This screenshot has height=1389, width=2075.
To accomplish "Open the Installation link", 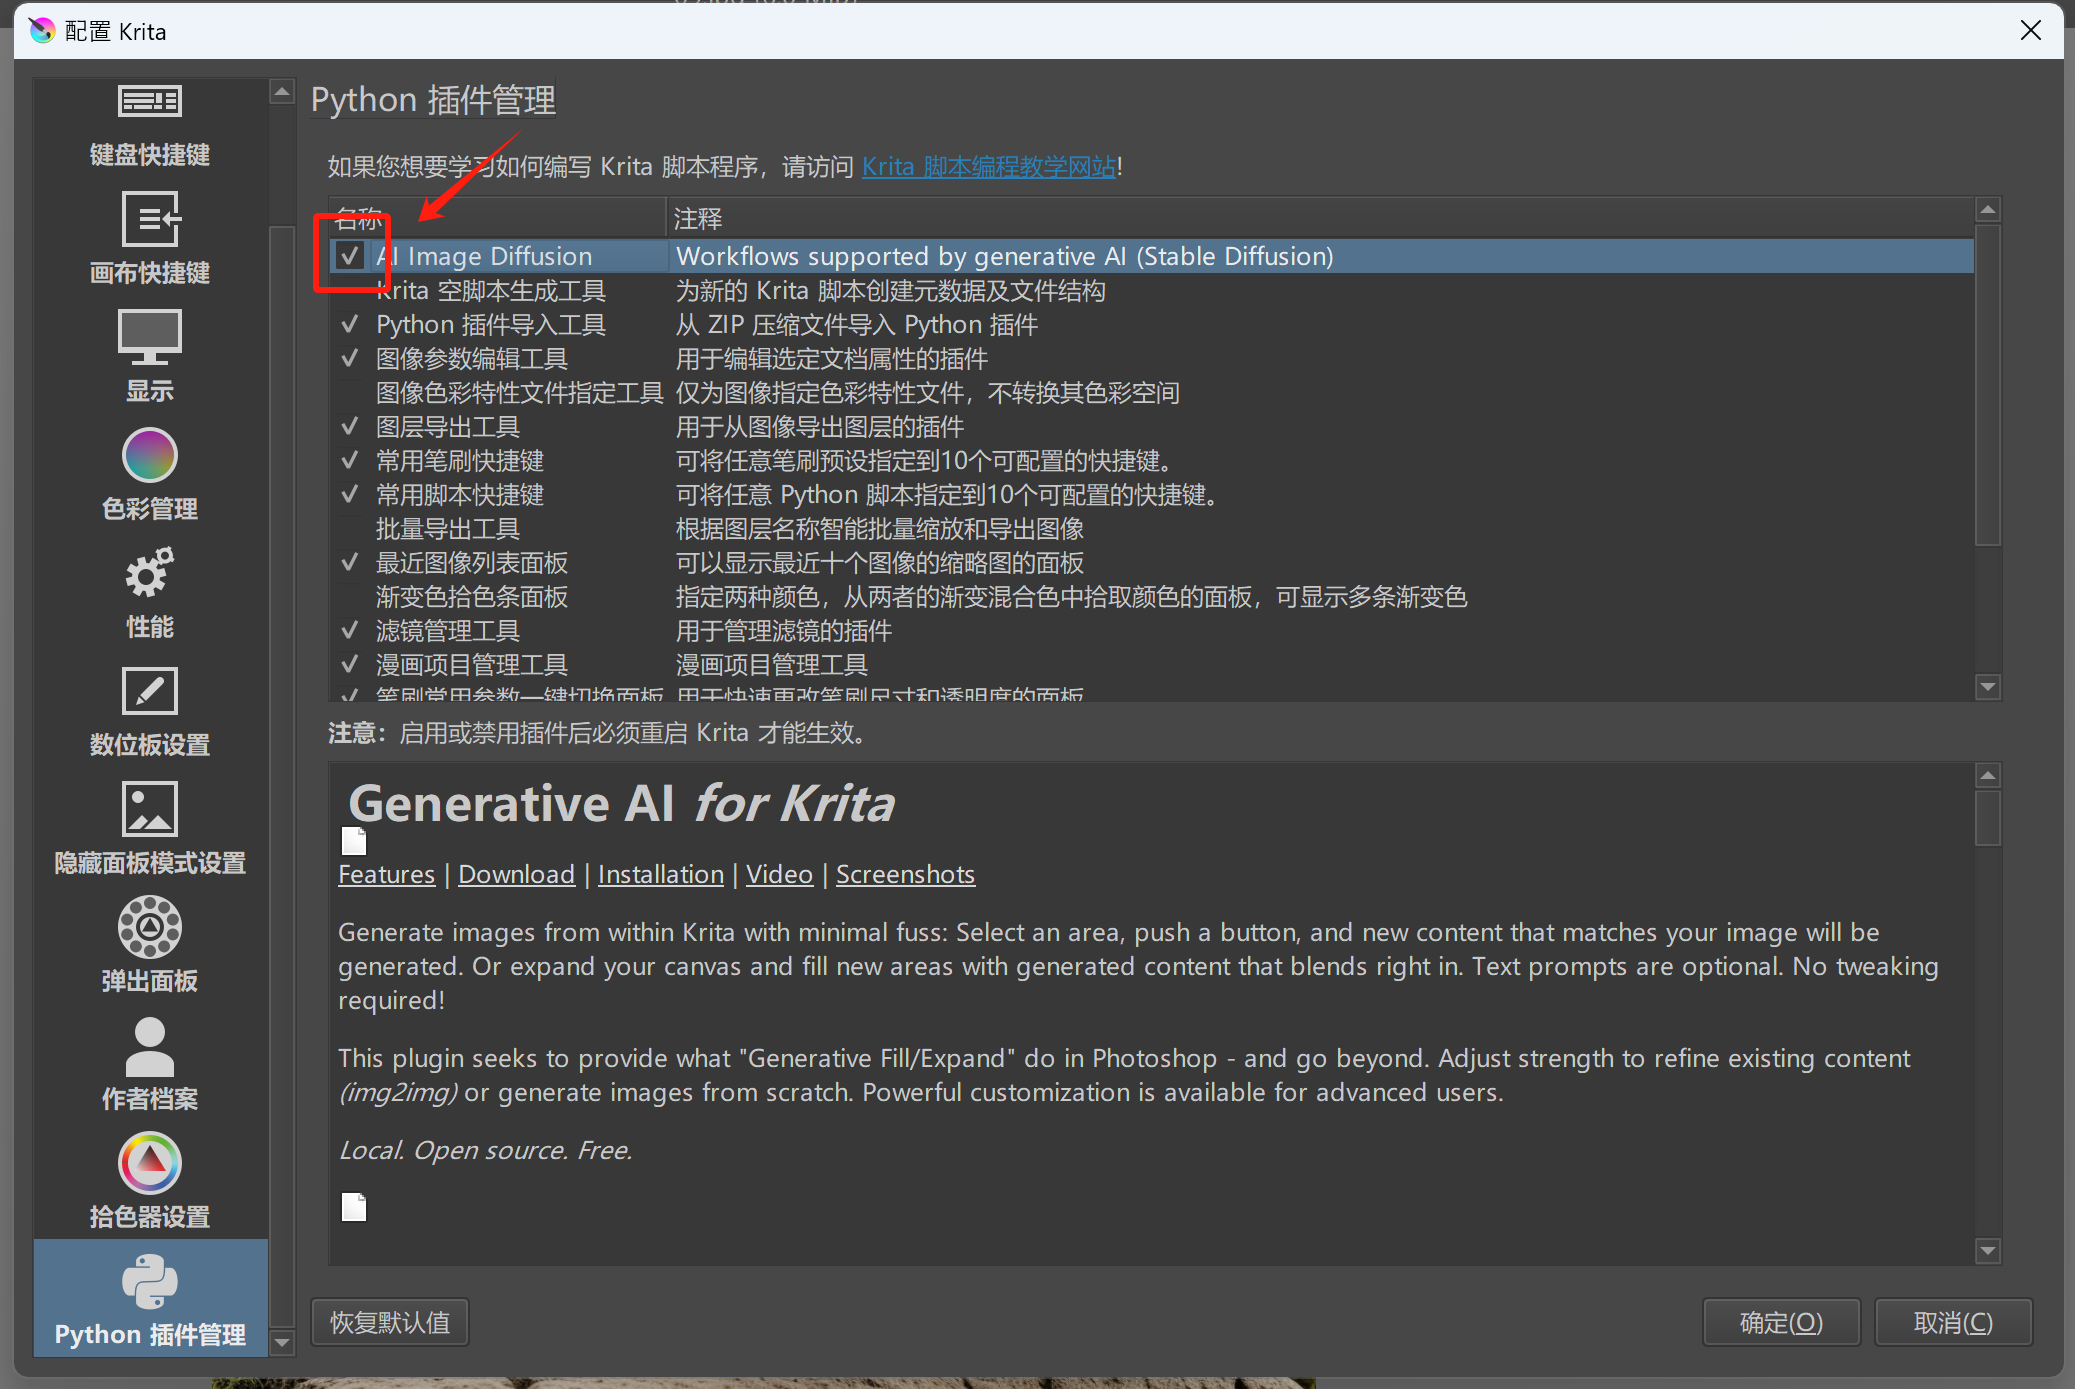I will point(660,874).
